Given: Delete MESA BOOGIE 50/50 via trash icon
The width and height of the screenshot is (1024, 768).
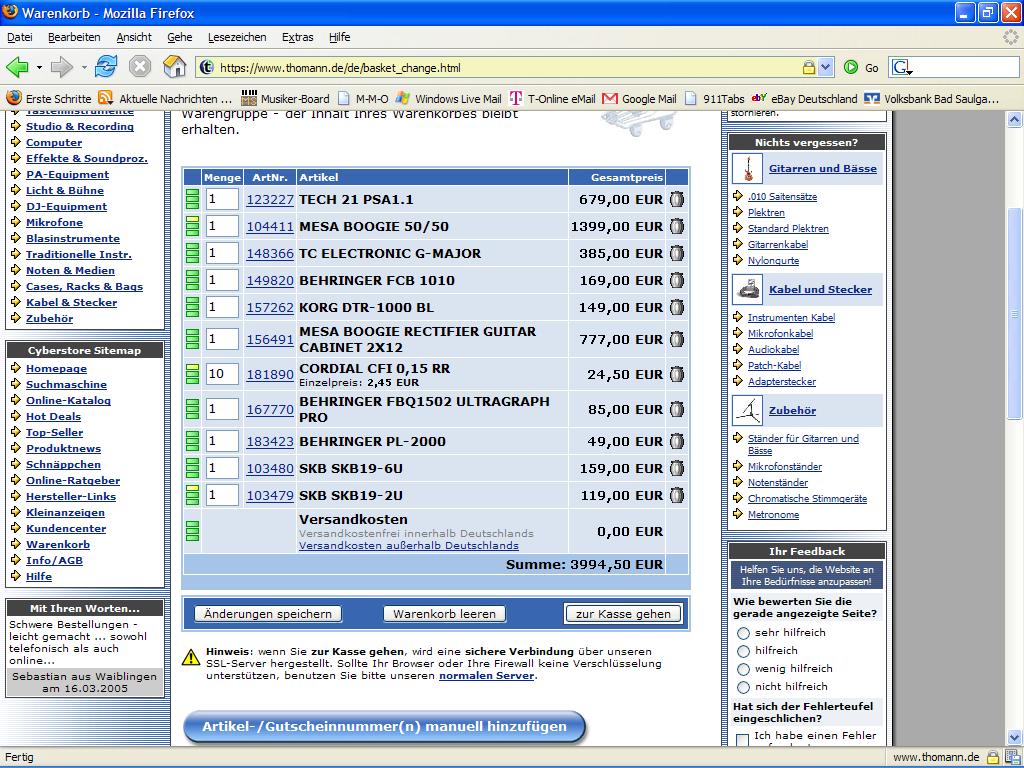Looking at the screenshot, I should coord(677,226).
